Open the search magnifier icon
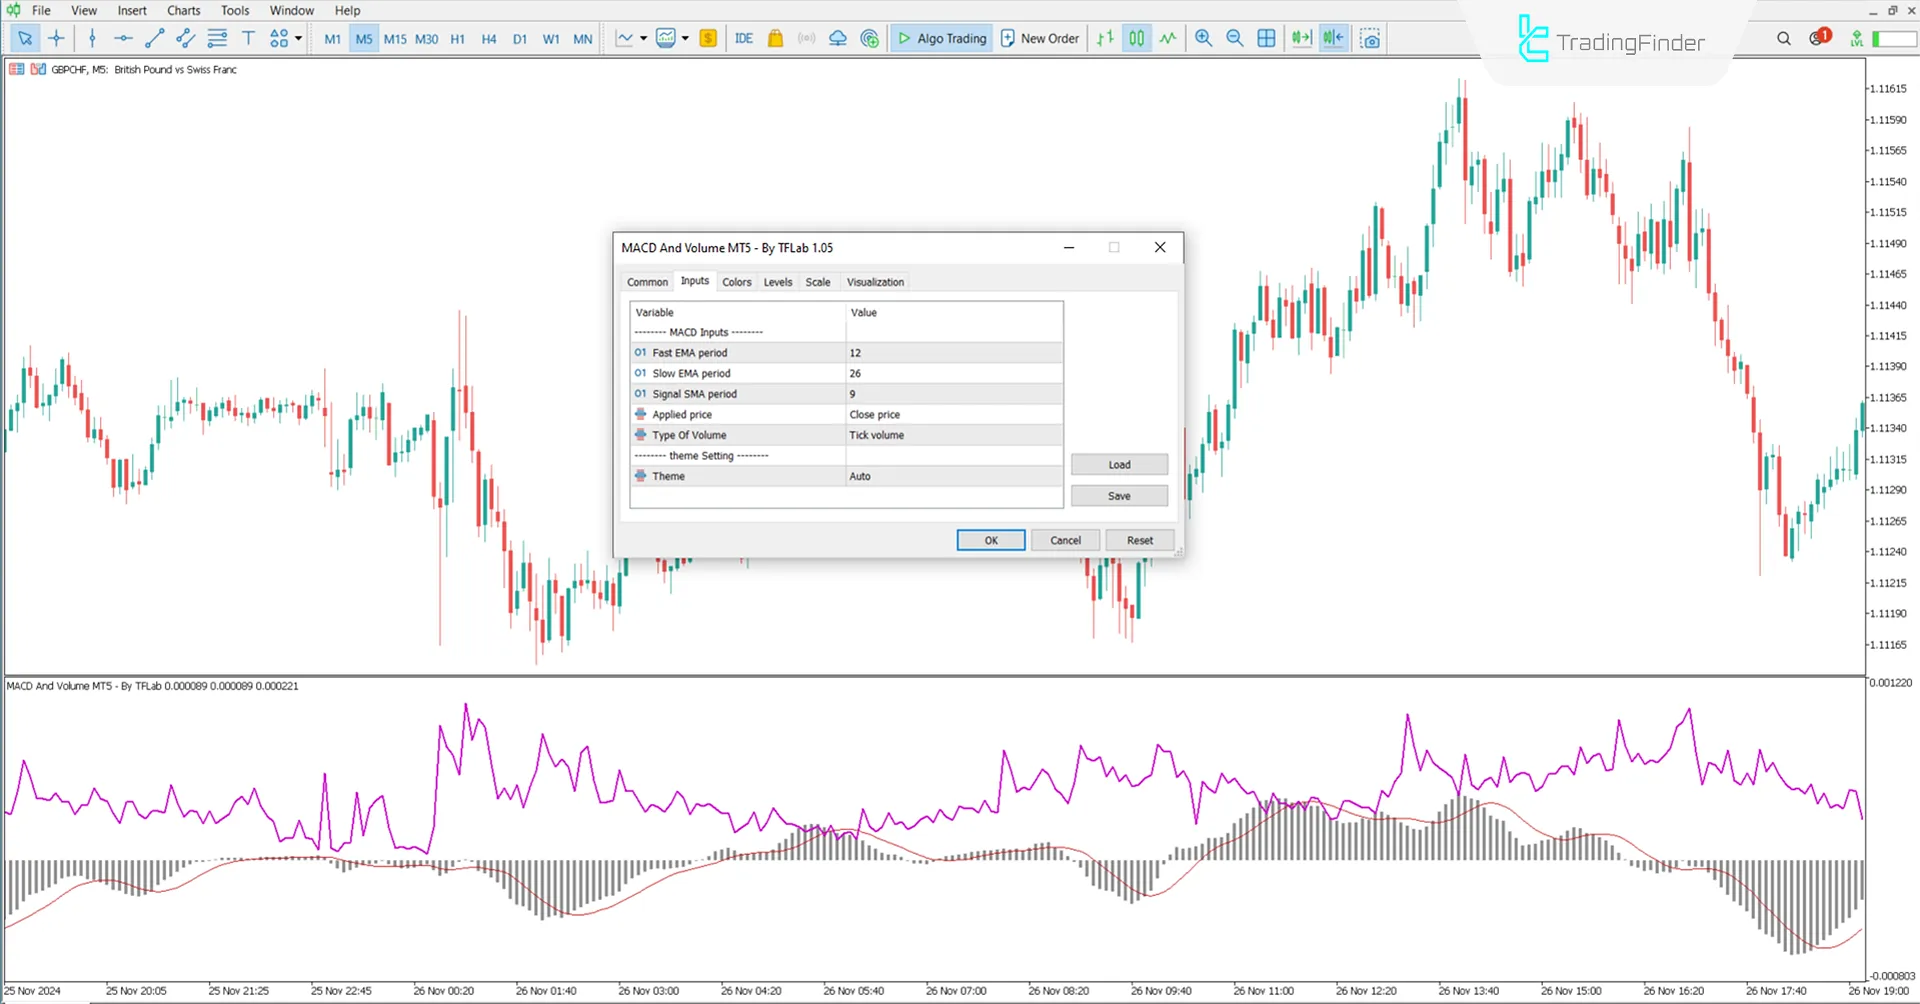Image resolution: width=1920 pixels, height=1004 pixels. click(x=1784, y=38)
